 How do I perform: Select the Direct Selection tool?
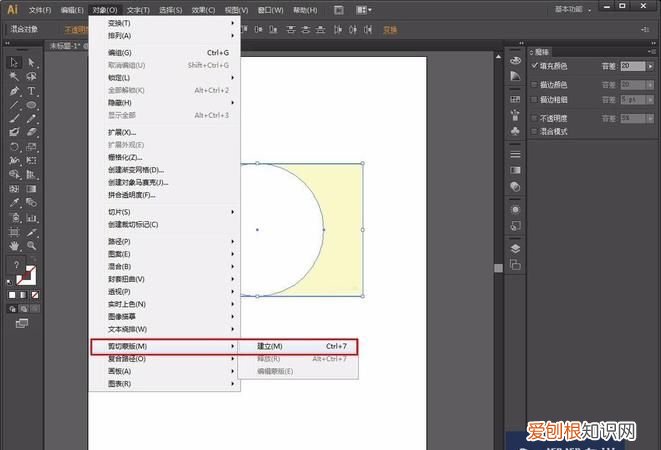[x=31, y=62]
